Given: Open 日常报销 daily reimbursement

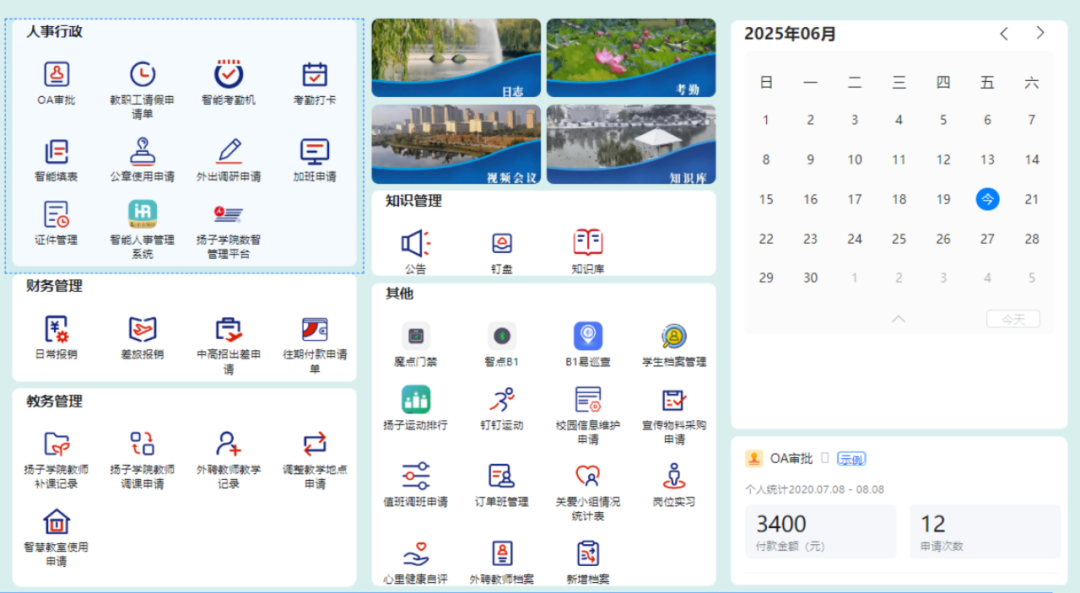Looking at the screenshot, I should coord(56,335).
